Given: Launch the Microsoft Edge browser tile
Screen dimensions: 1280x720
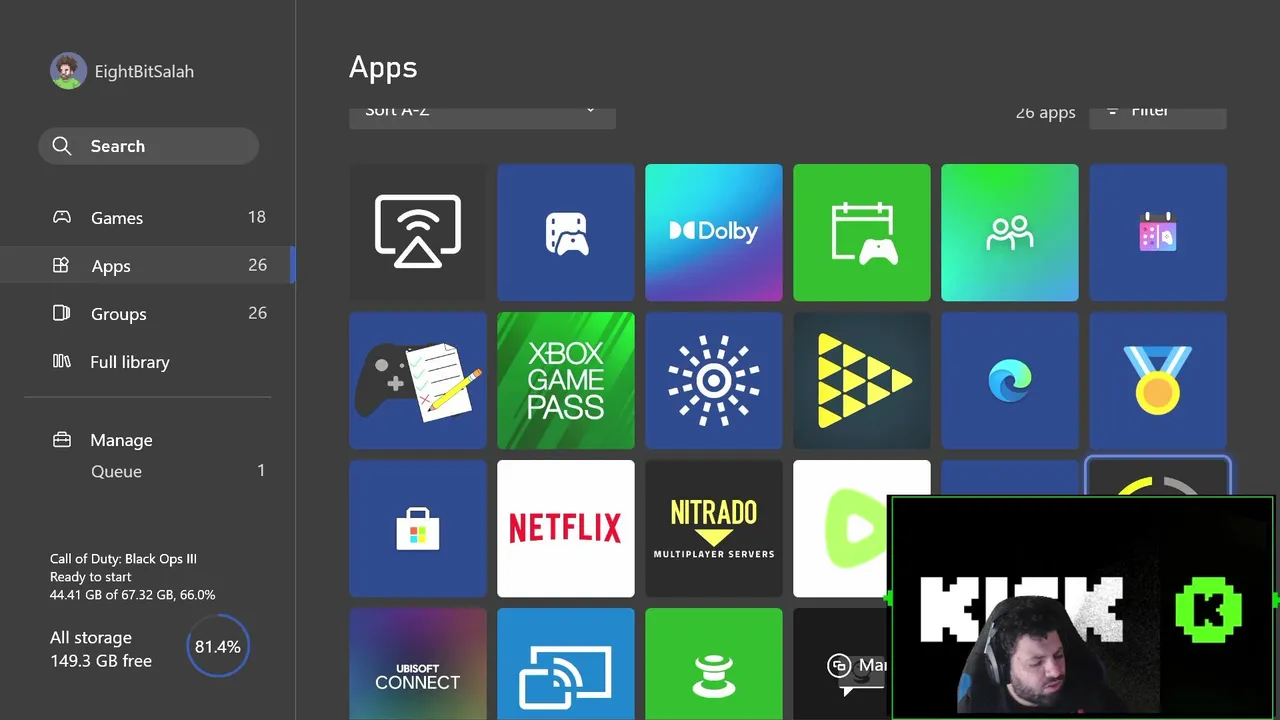Looking at the screenshot, I should coord(1010,380).
